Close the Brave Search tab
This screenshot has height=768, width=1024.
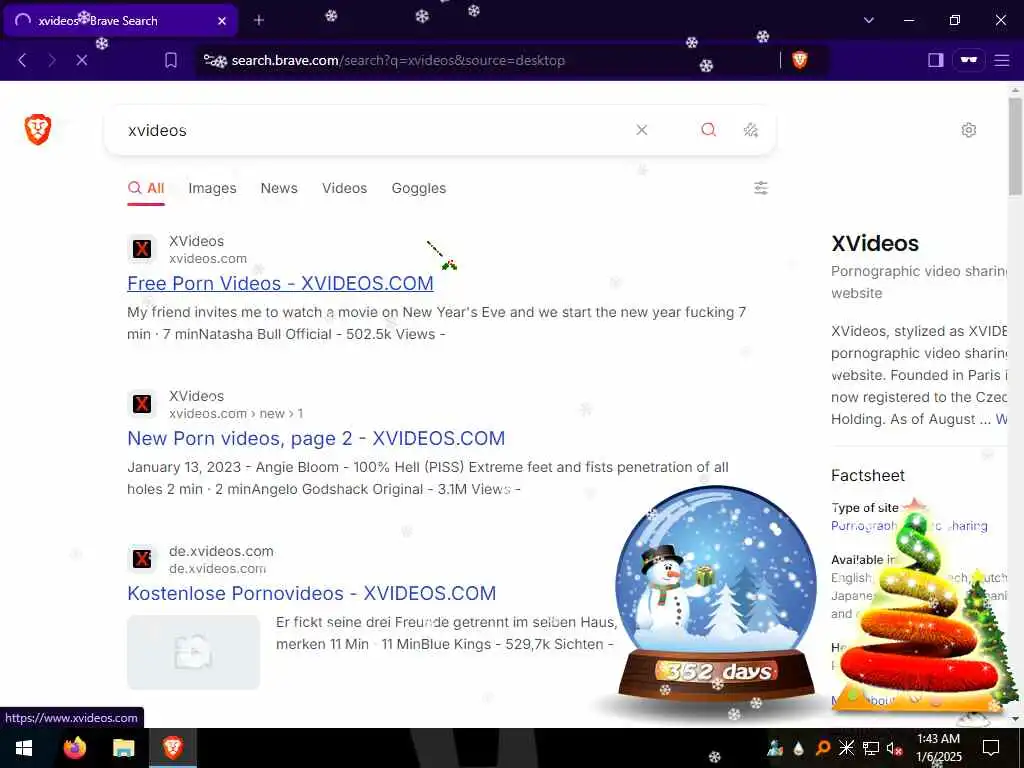tap(222, 21)
